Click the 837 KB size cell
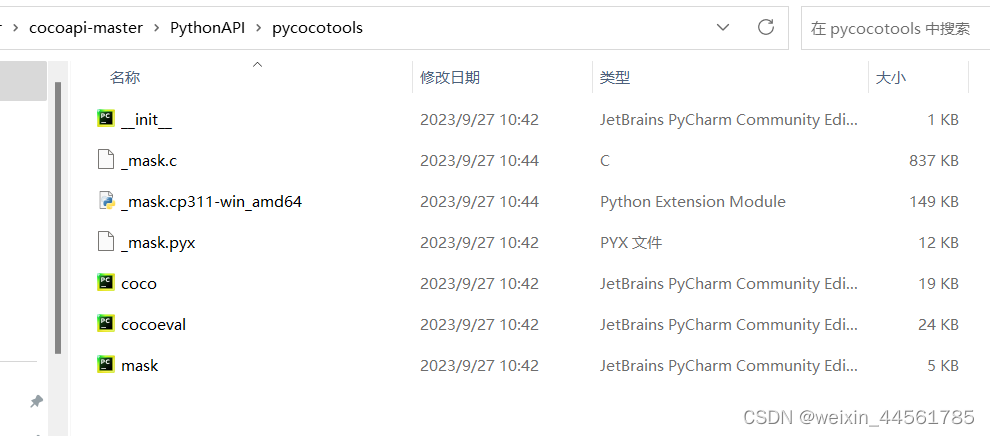 934,161
